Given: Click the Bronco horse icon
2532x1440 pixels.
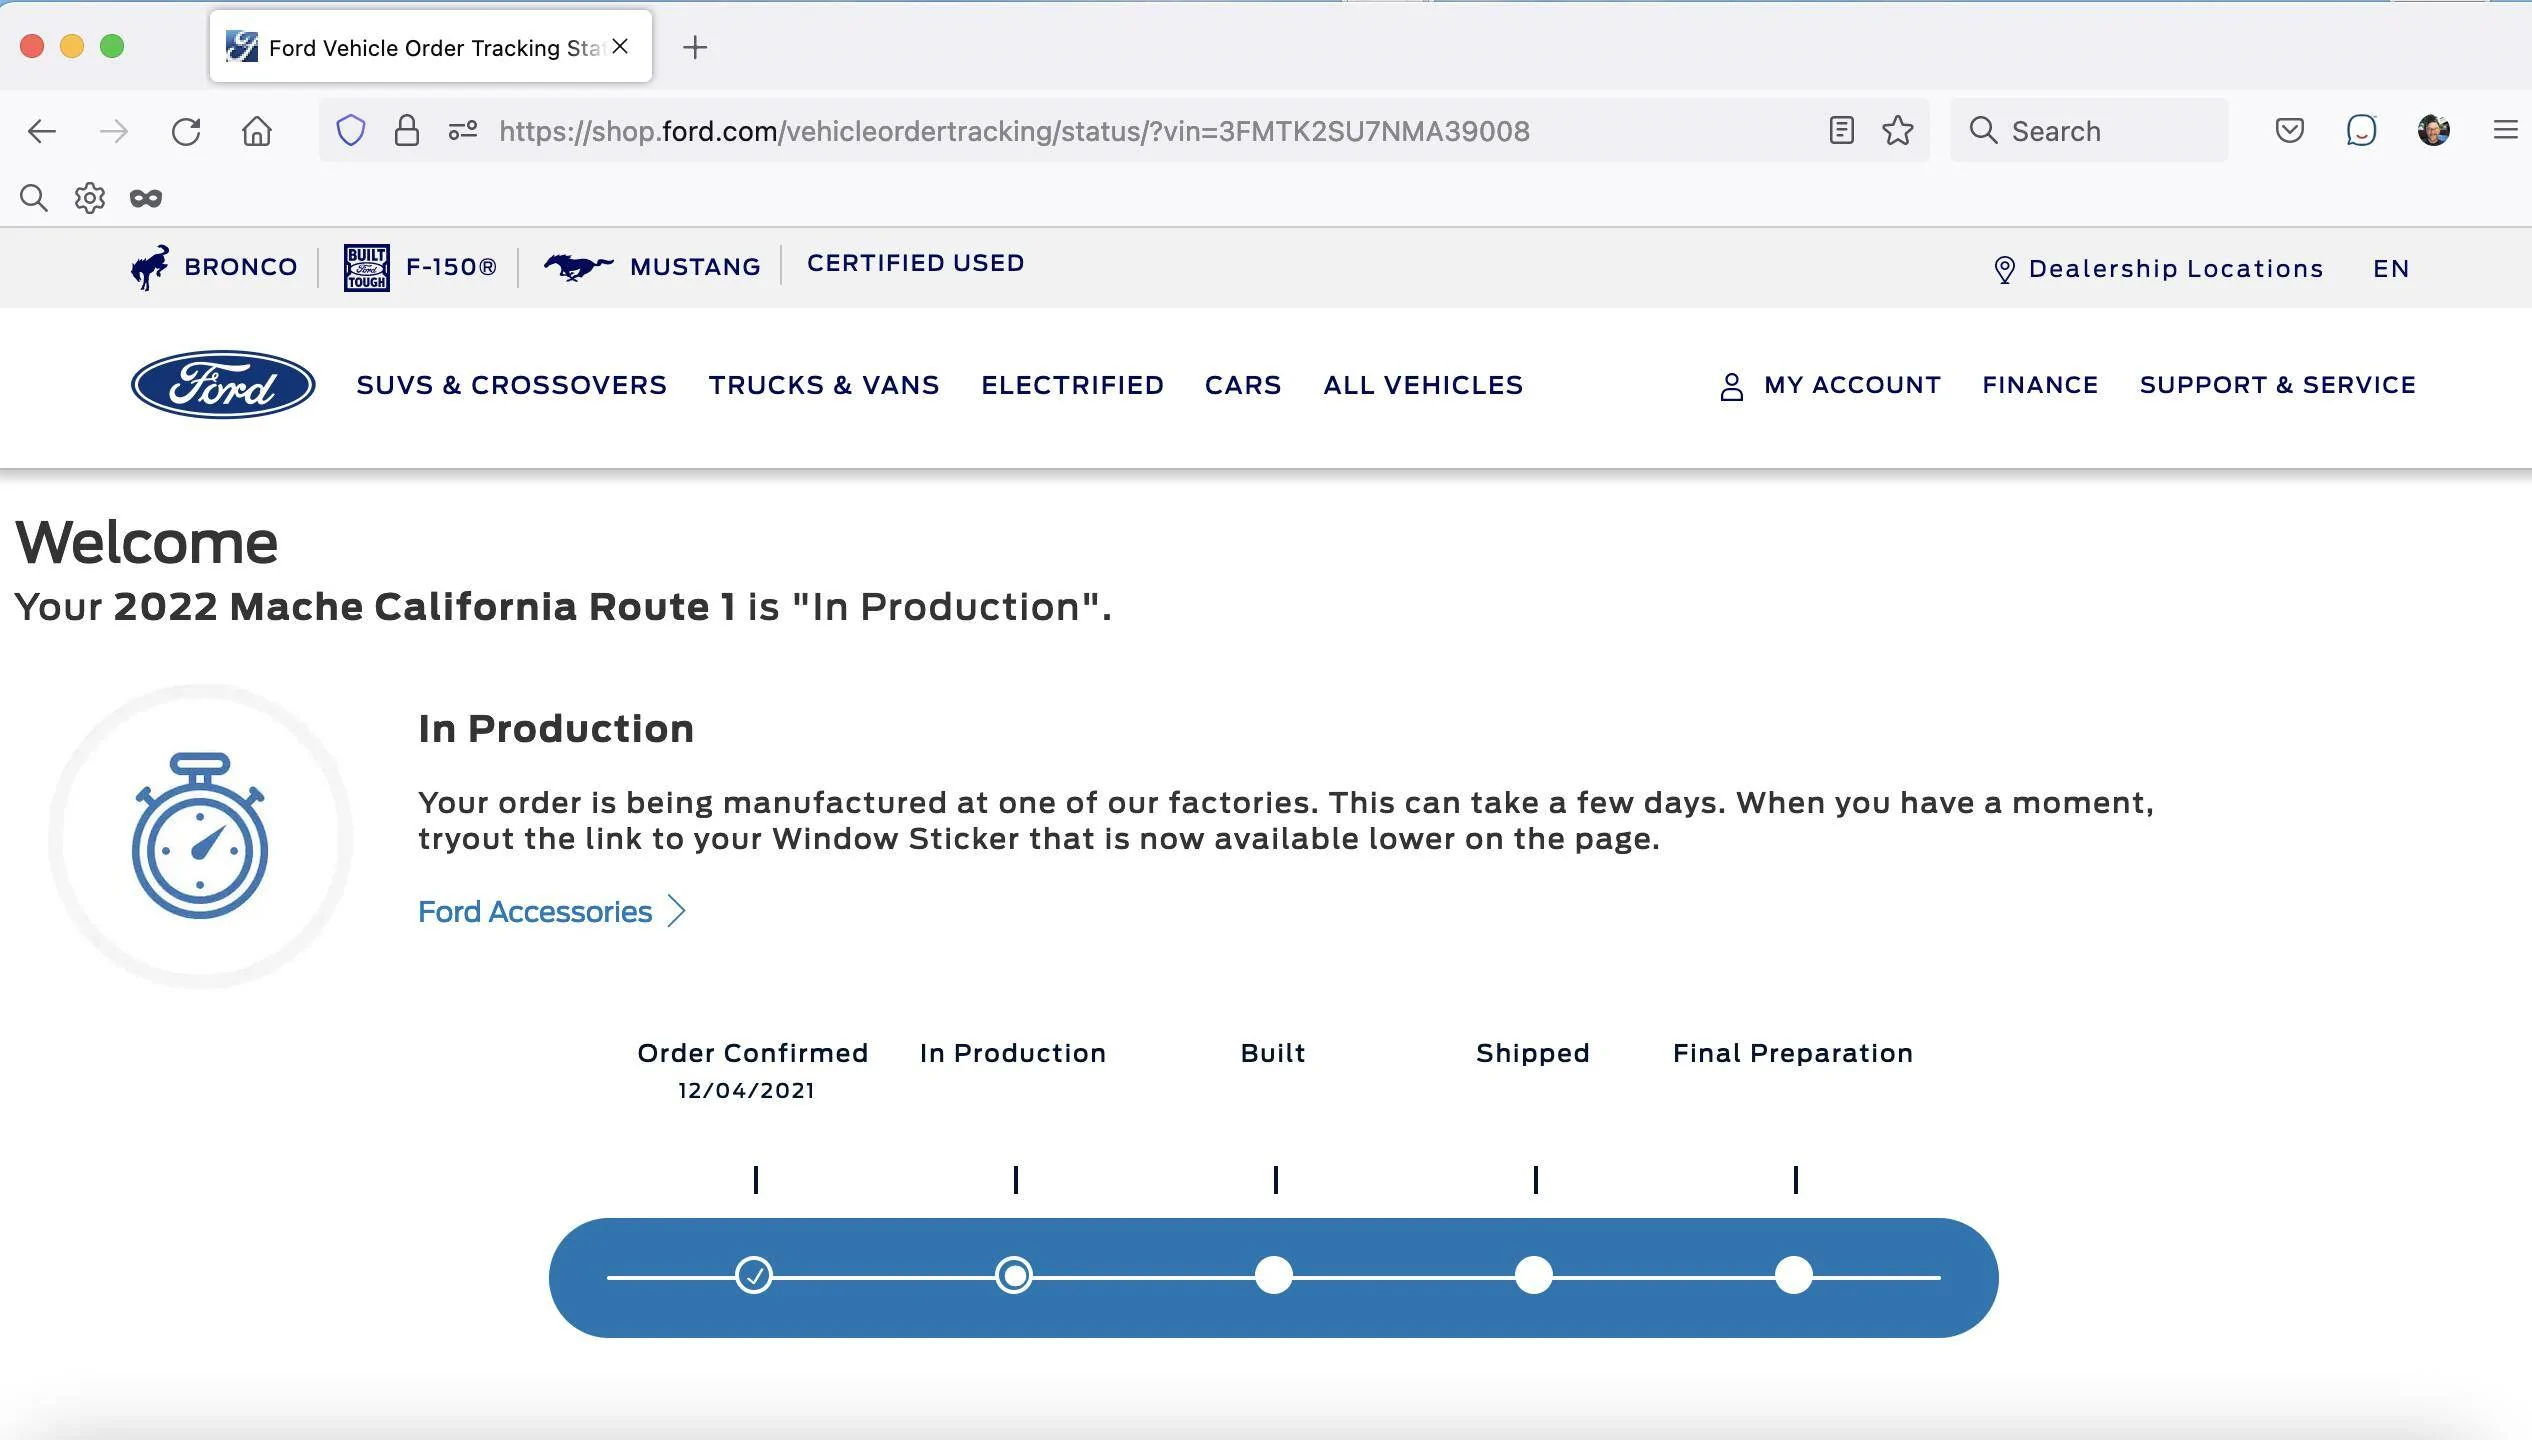Looking at the screenshot, I should click(150, 267).
